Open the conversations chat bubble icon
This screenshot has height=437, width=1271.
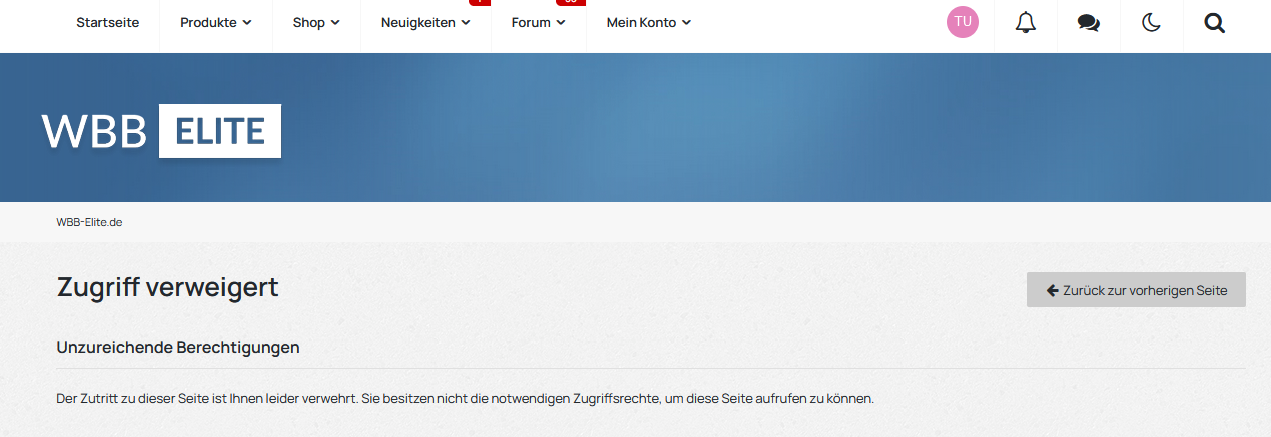coord(1088,22)
